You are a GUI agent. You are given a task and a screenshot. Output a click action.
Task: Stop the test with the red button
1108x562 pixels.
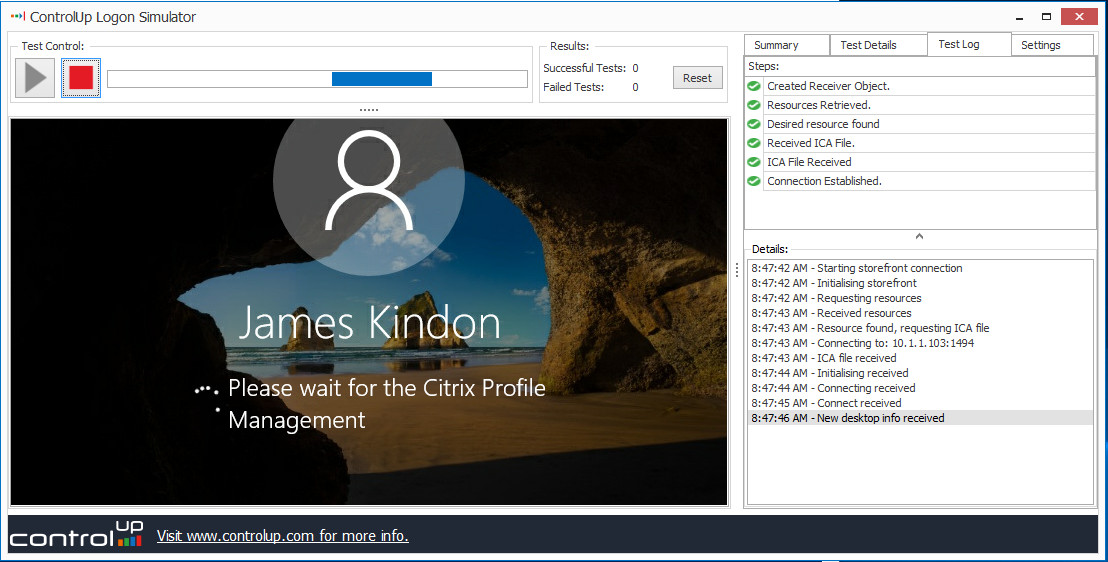point(81,78)
